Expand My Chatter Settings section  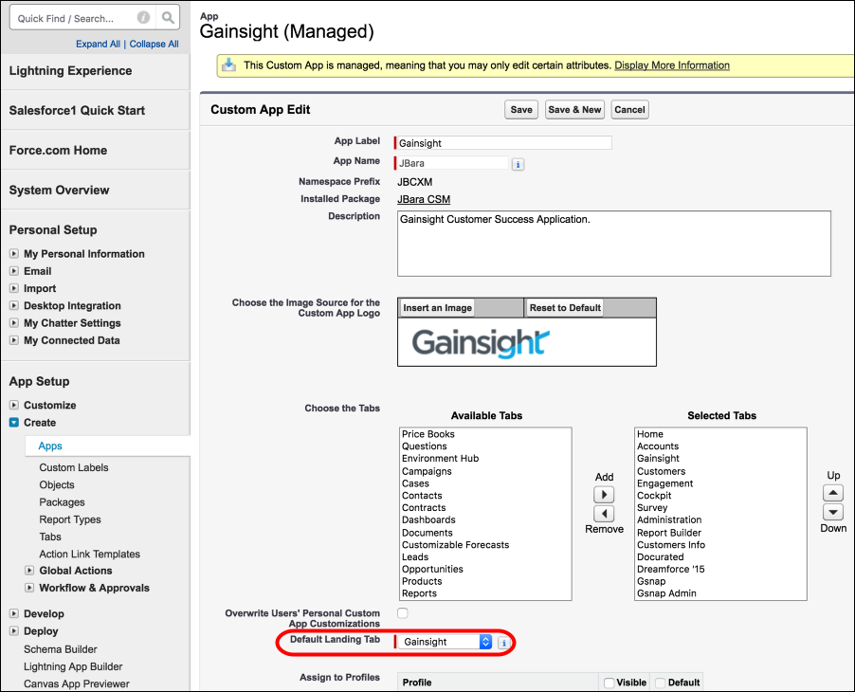pos(14,323)
